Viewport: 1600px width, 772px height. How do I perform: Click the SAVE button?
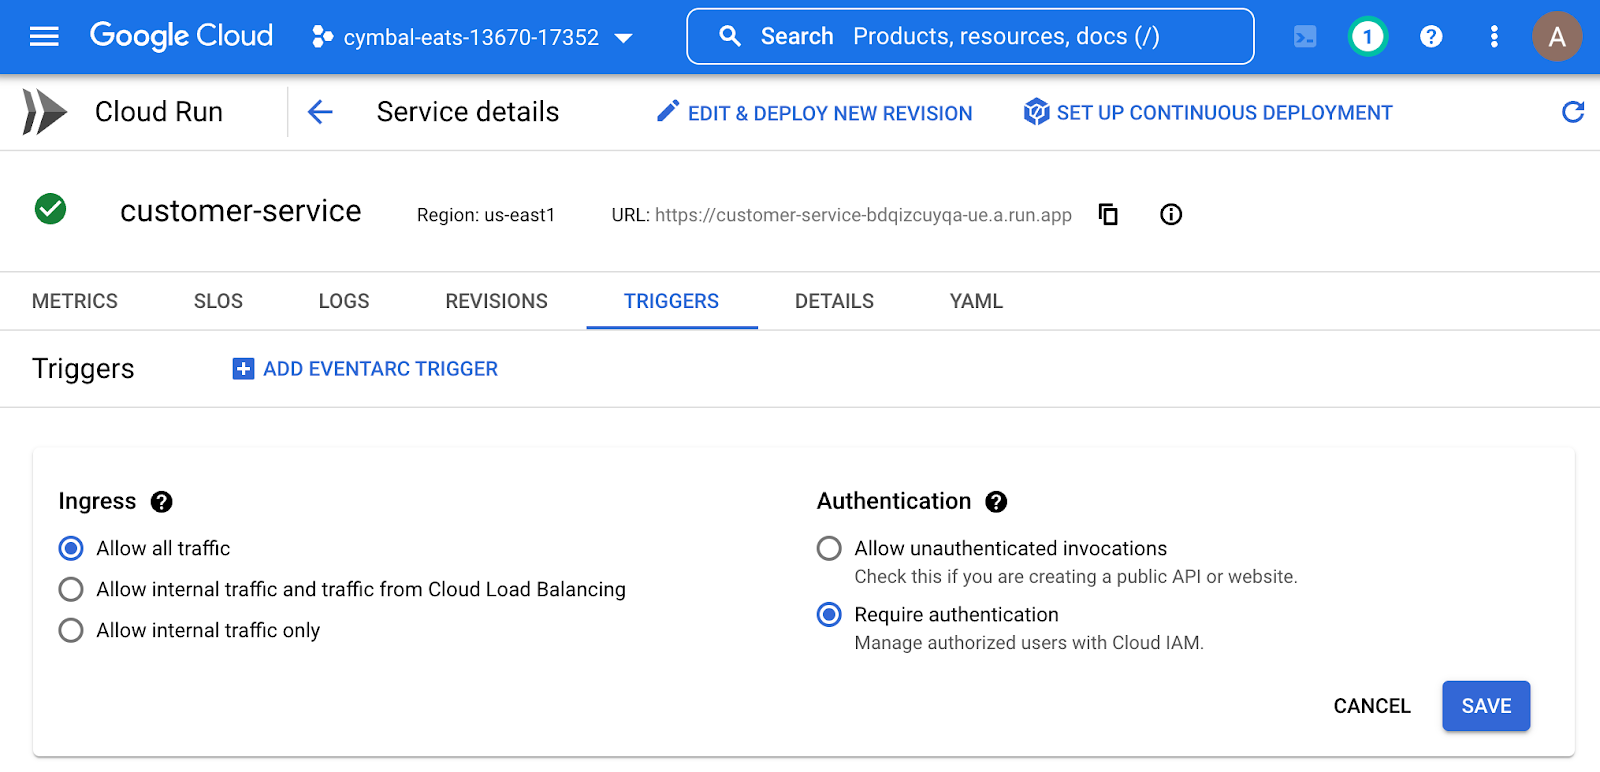[x=1485, y=706]
